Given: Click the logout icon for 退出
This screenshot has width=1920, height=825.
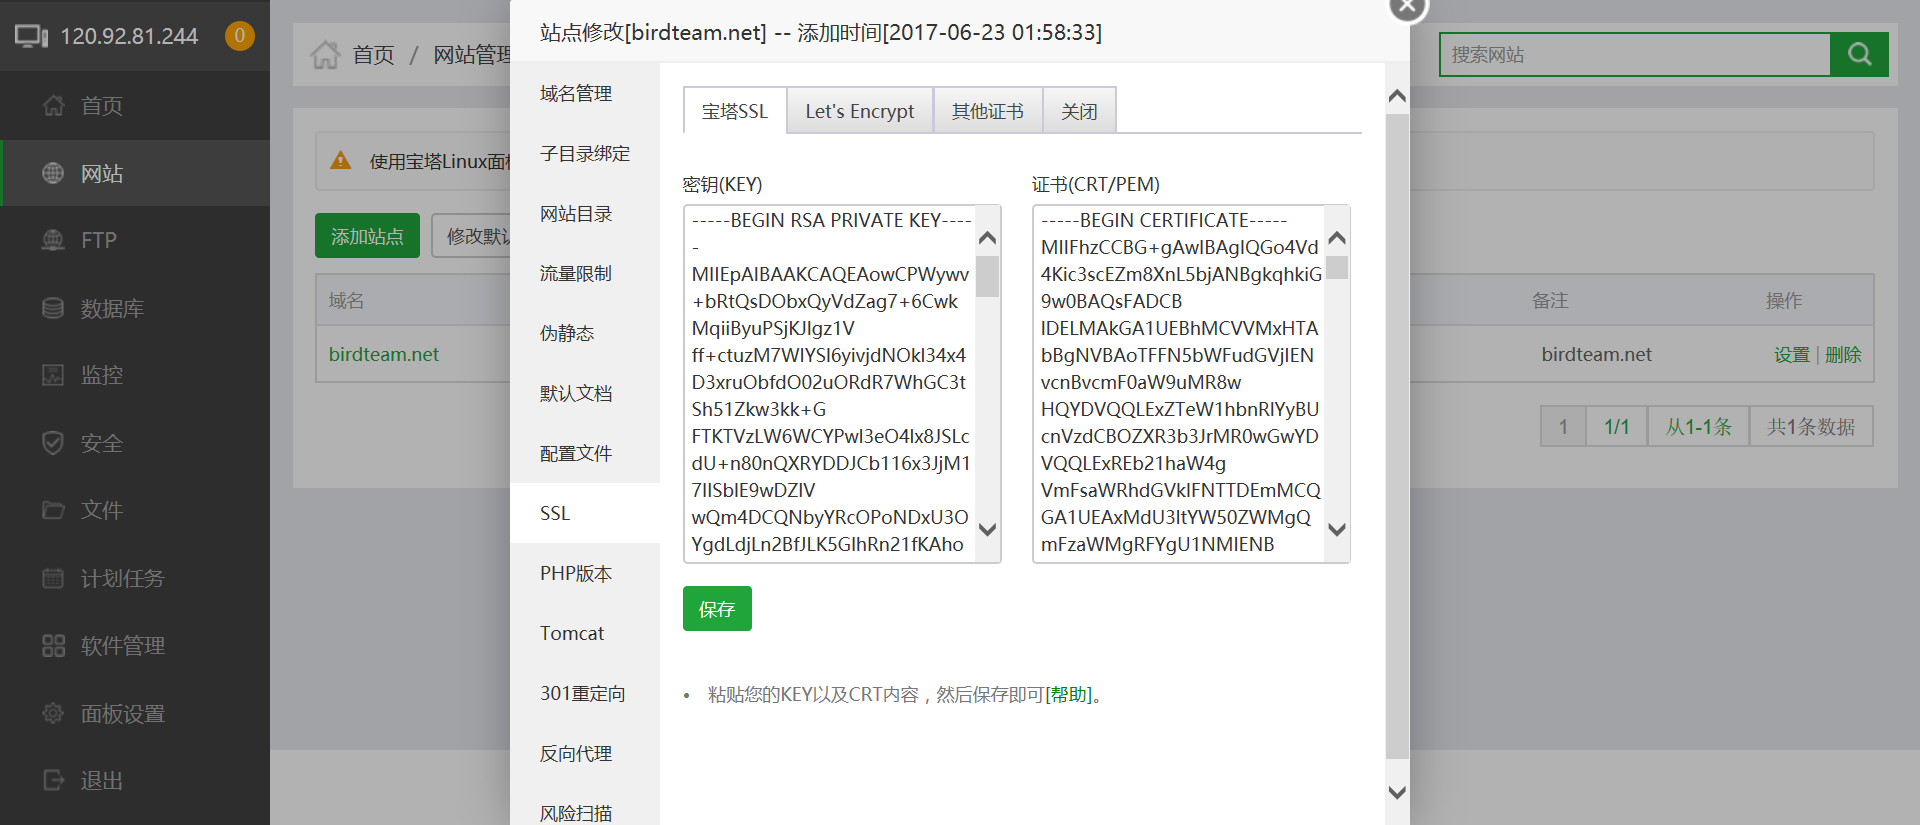Looking at the screenshot, I should (x=53, y=780).
